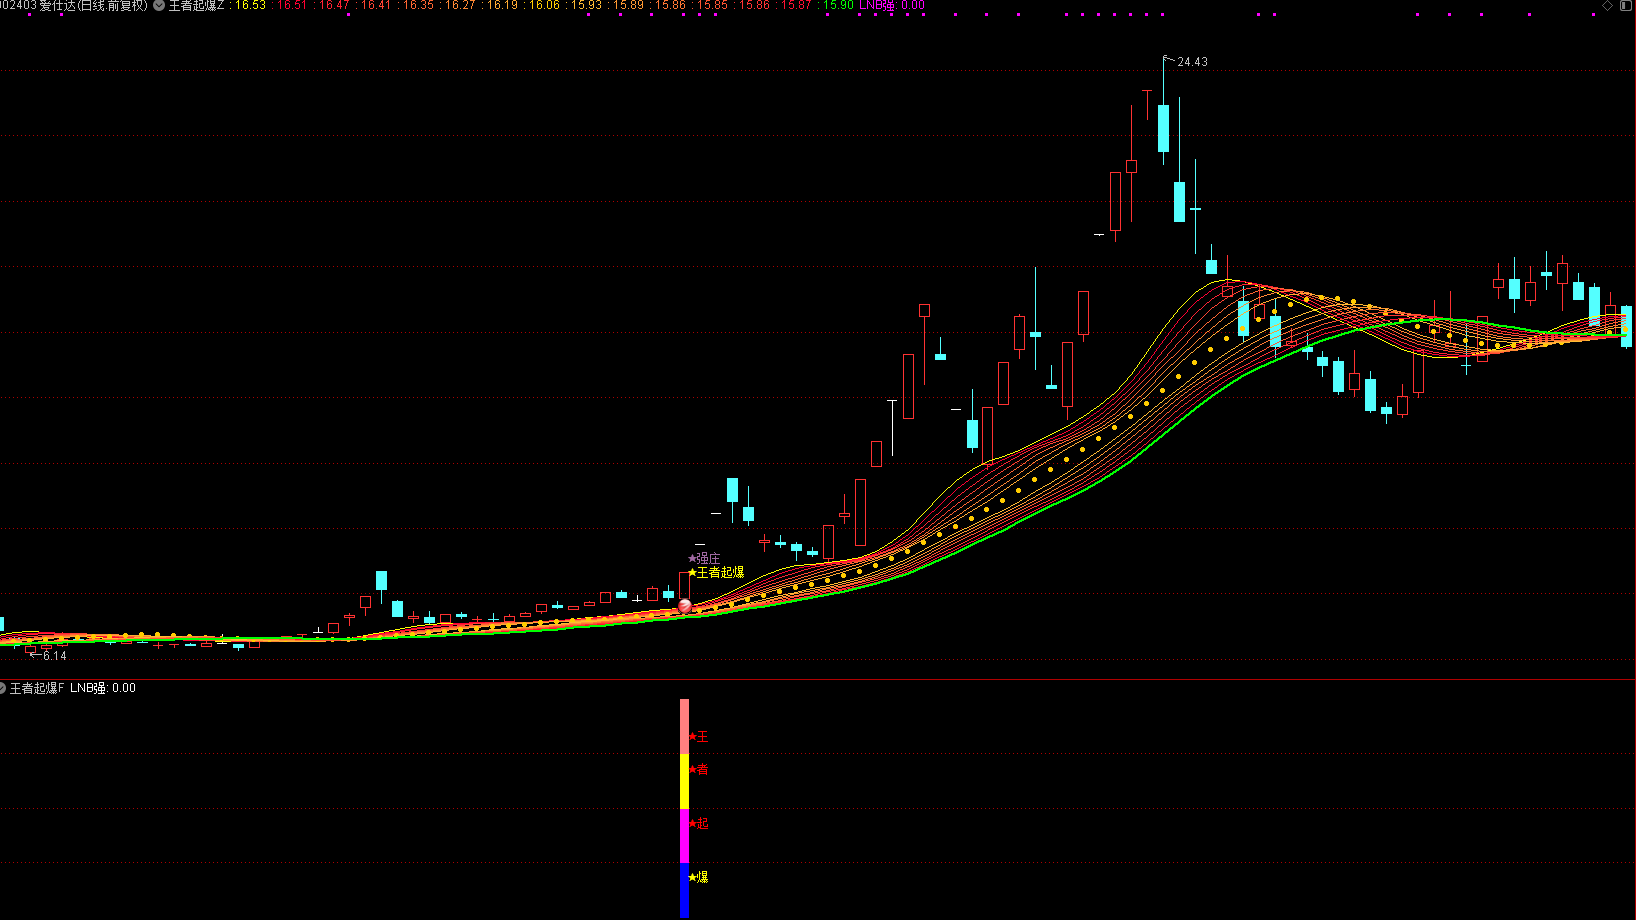The height and width of the screenshot is (920, 1636).
Task: Click the blue bottom segment of signal bar
Action: [x=685, y=890]
